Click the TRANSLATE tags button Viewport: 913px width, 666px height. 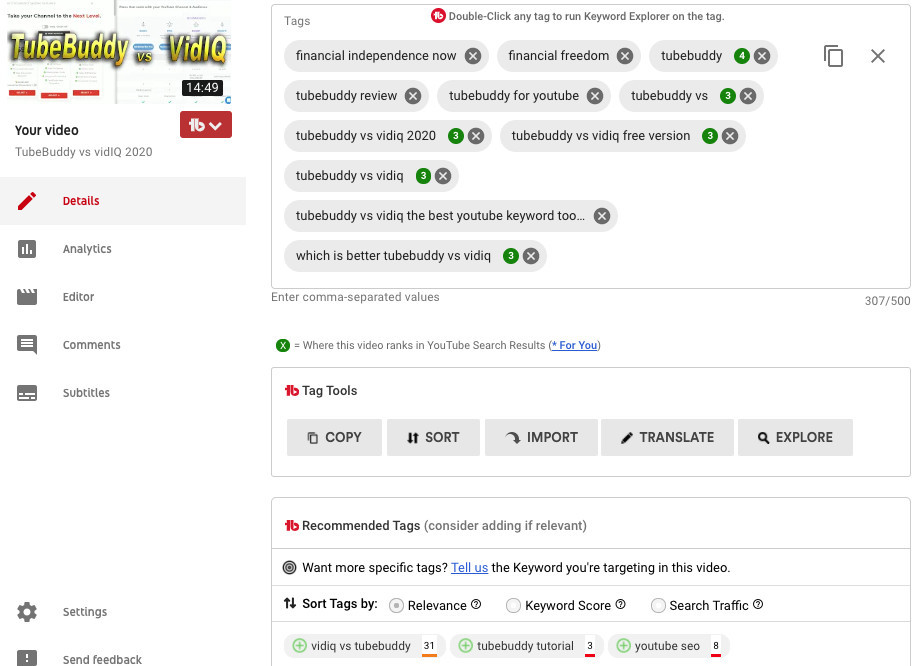tap(667, 437)
